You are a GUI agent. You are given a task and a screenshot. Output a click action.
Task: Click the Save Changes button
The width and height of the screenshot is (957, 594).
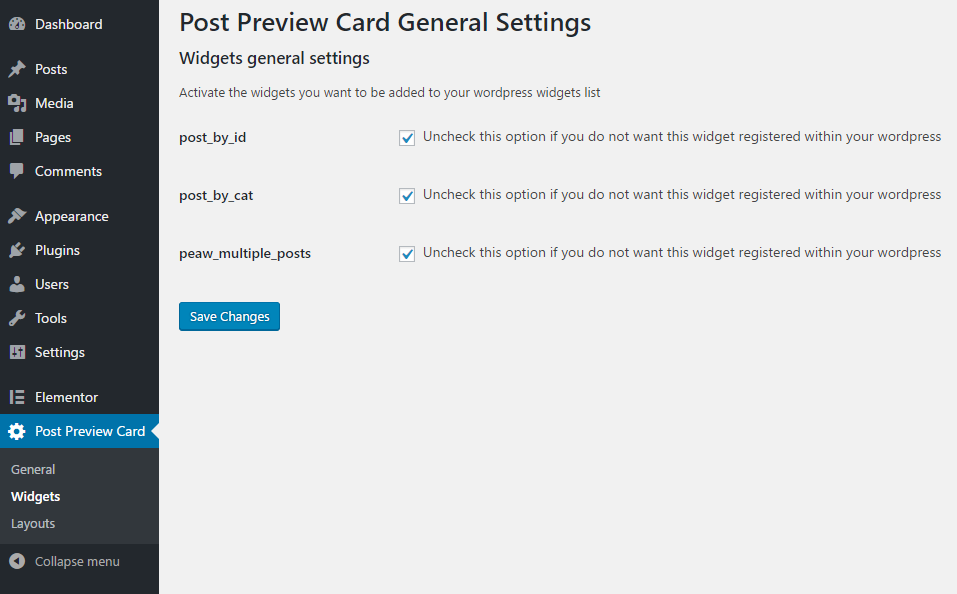[x=229, y=316]
